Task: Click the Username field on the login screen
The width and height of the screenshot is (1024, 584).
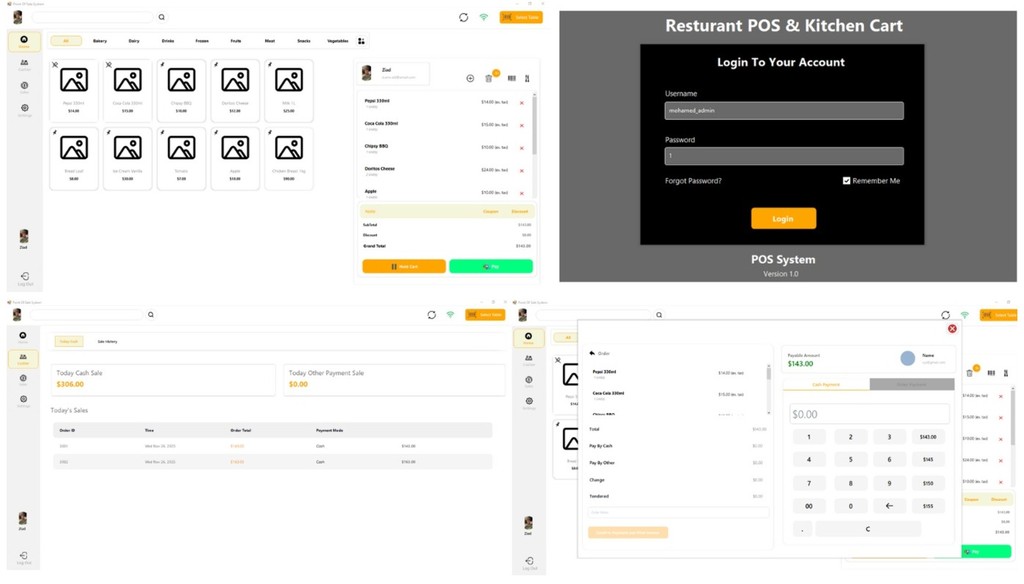Action: click(784, 110)
